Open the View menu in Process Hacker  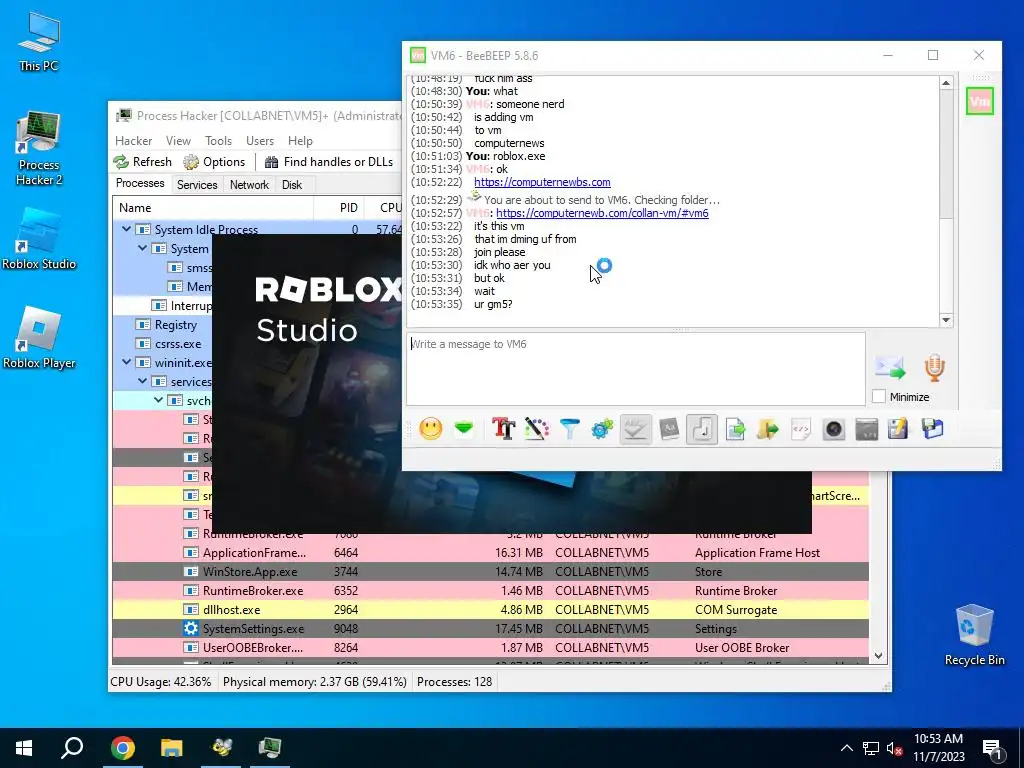point(178,140)
